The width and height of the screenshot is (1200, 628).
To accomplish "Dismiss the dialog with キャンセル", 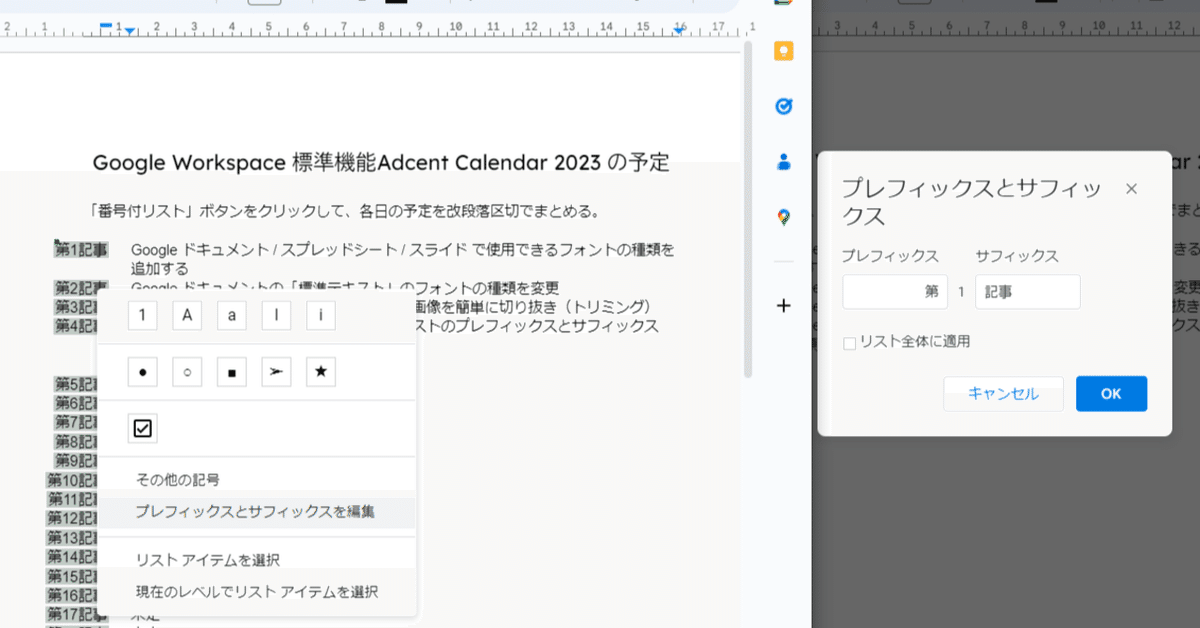I will tap(1003, 393).
